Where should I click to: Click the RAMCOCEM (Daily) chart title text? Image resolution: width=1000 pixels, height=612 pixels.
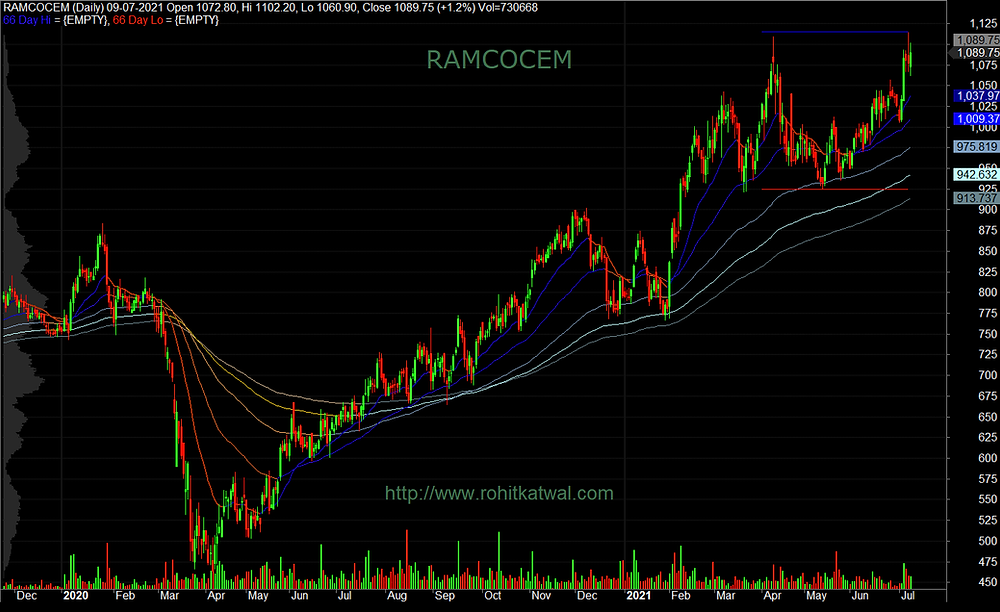point(52,8)
